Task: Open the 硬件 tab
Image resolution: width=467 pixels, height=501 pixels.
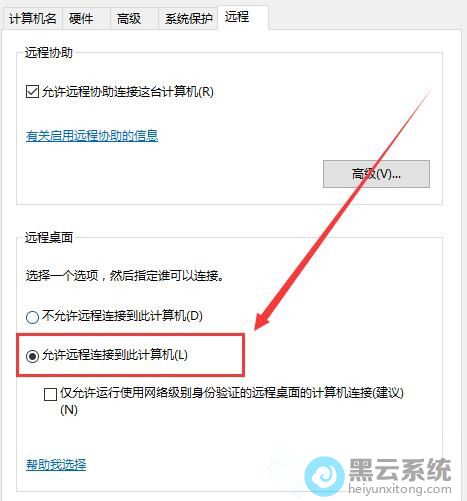Action: click(x=81, y=19)
